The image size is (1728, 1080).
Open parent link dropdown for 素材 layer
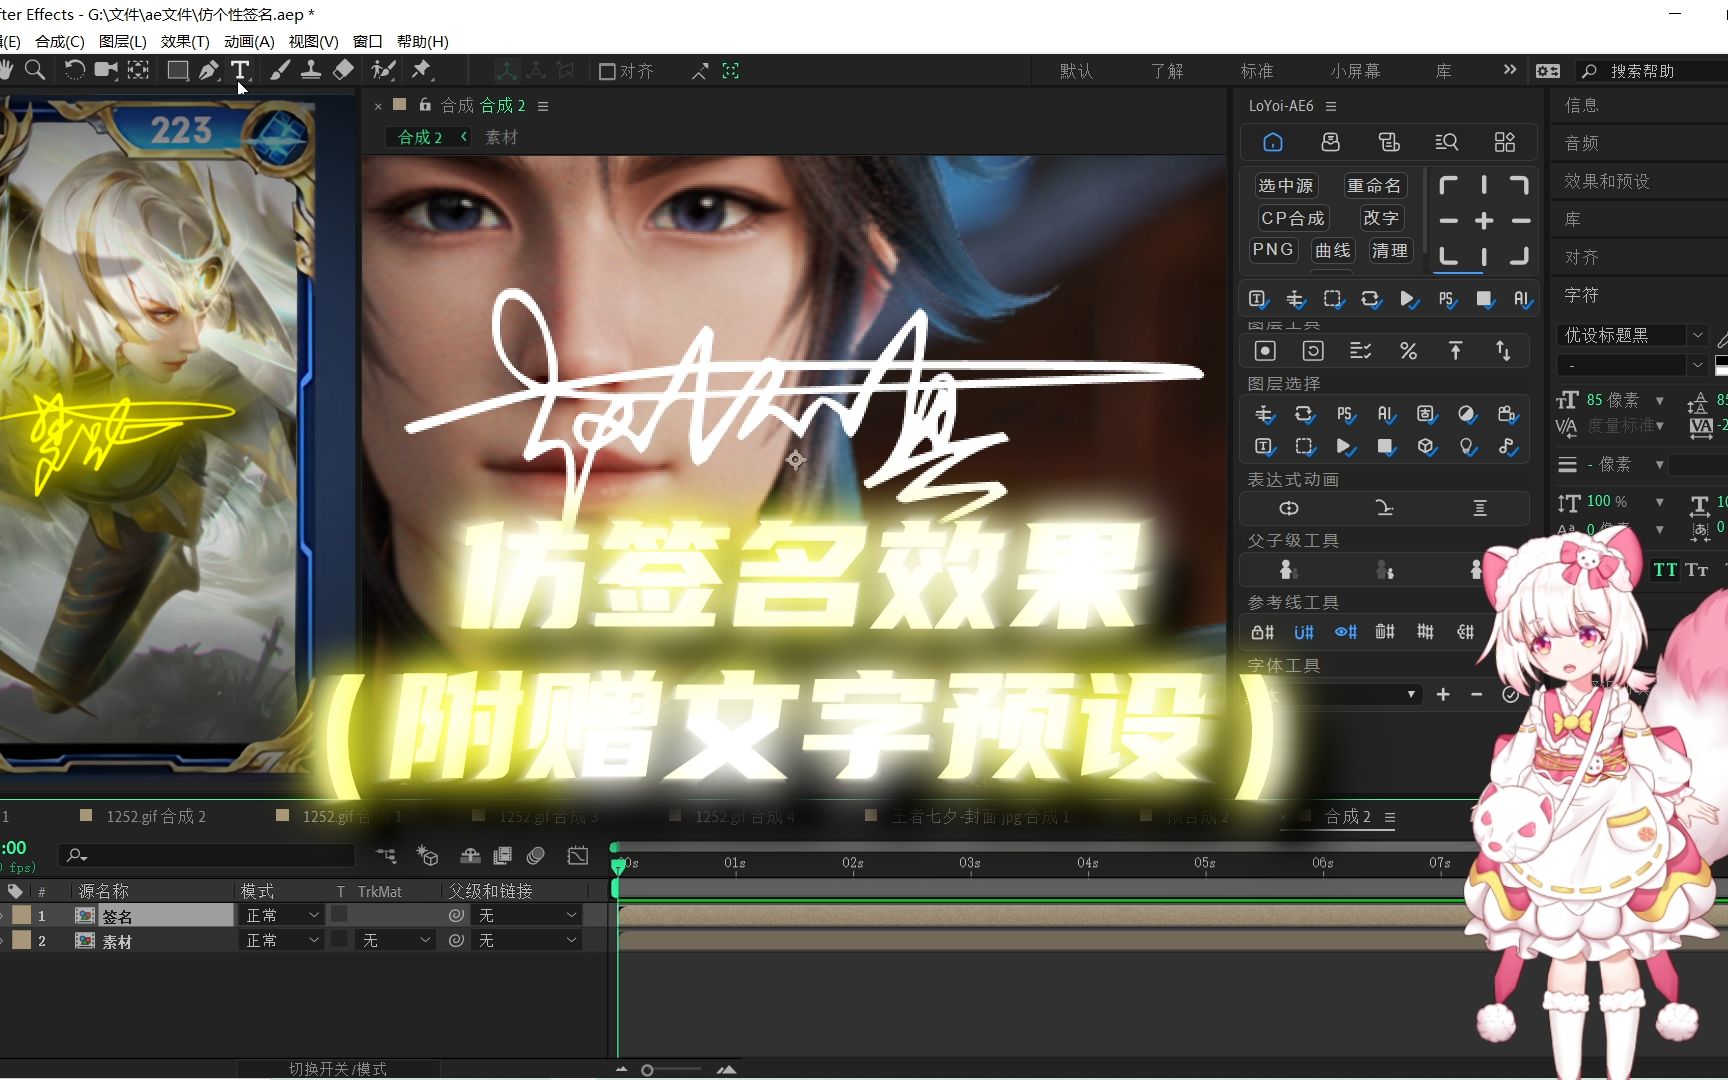(x=528, y=940)
